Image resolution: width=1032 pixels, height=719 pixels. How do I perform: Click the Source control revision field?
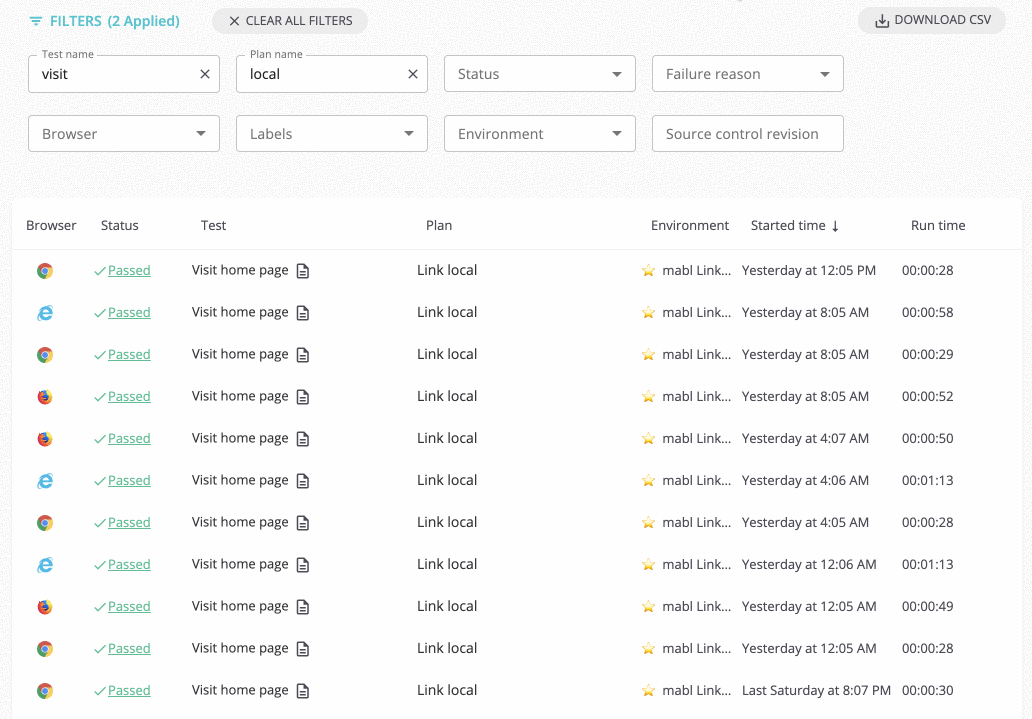point(748,134)
